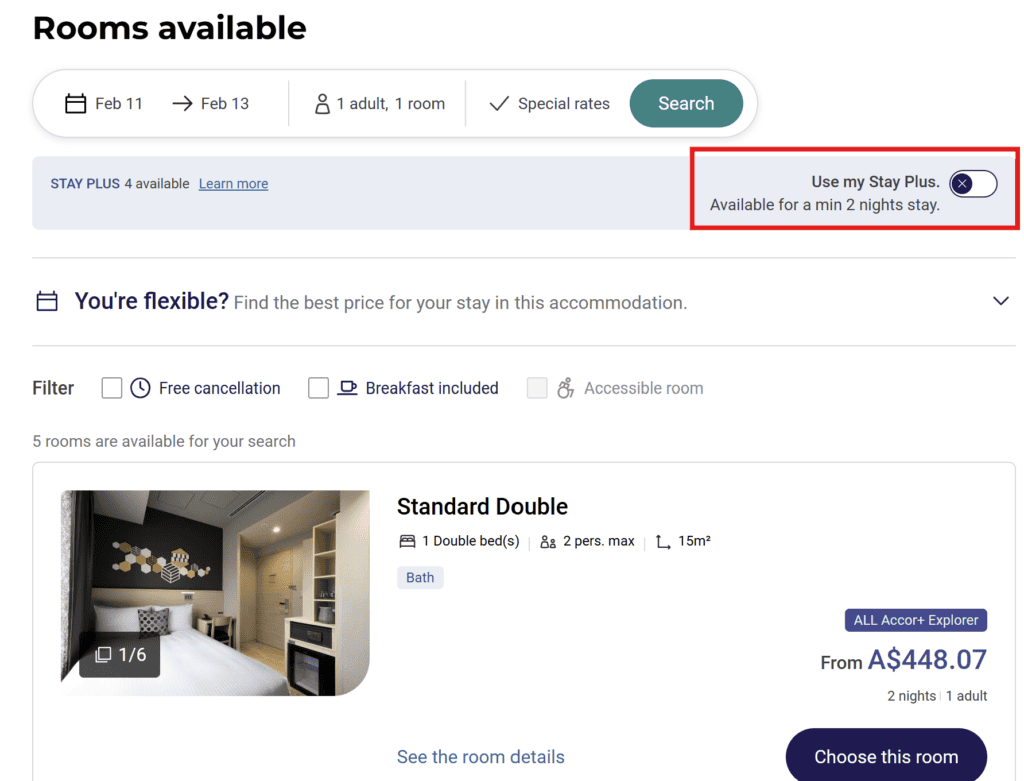Click the clock icon for Free cancellation
Image resolution: width=1024 pixels, height=781 pixels.
[x=140, y=388]
